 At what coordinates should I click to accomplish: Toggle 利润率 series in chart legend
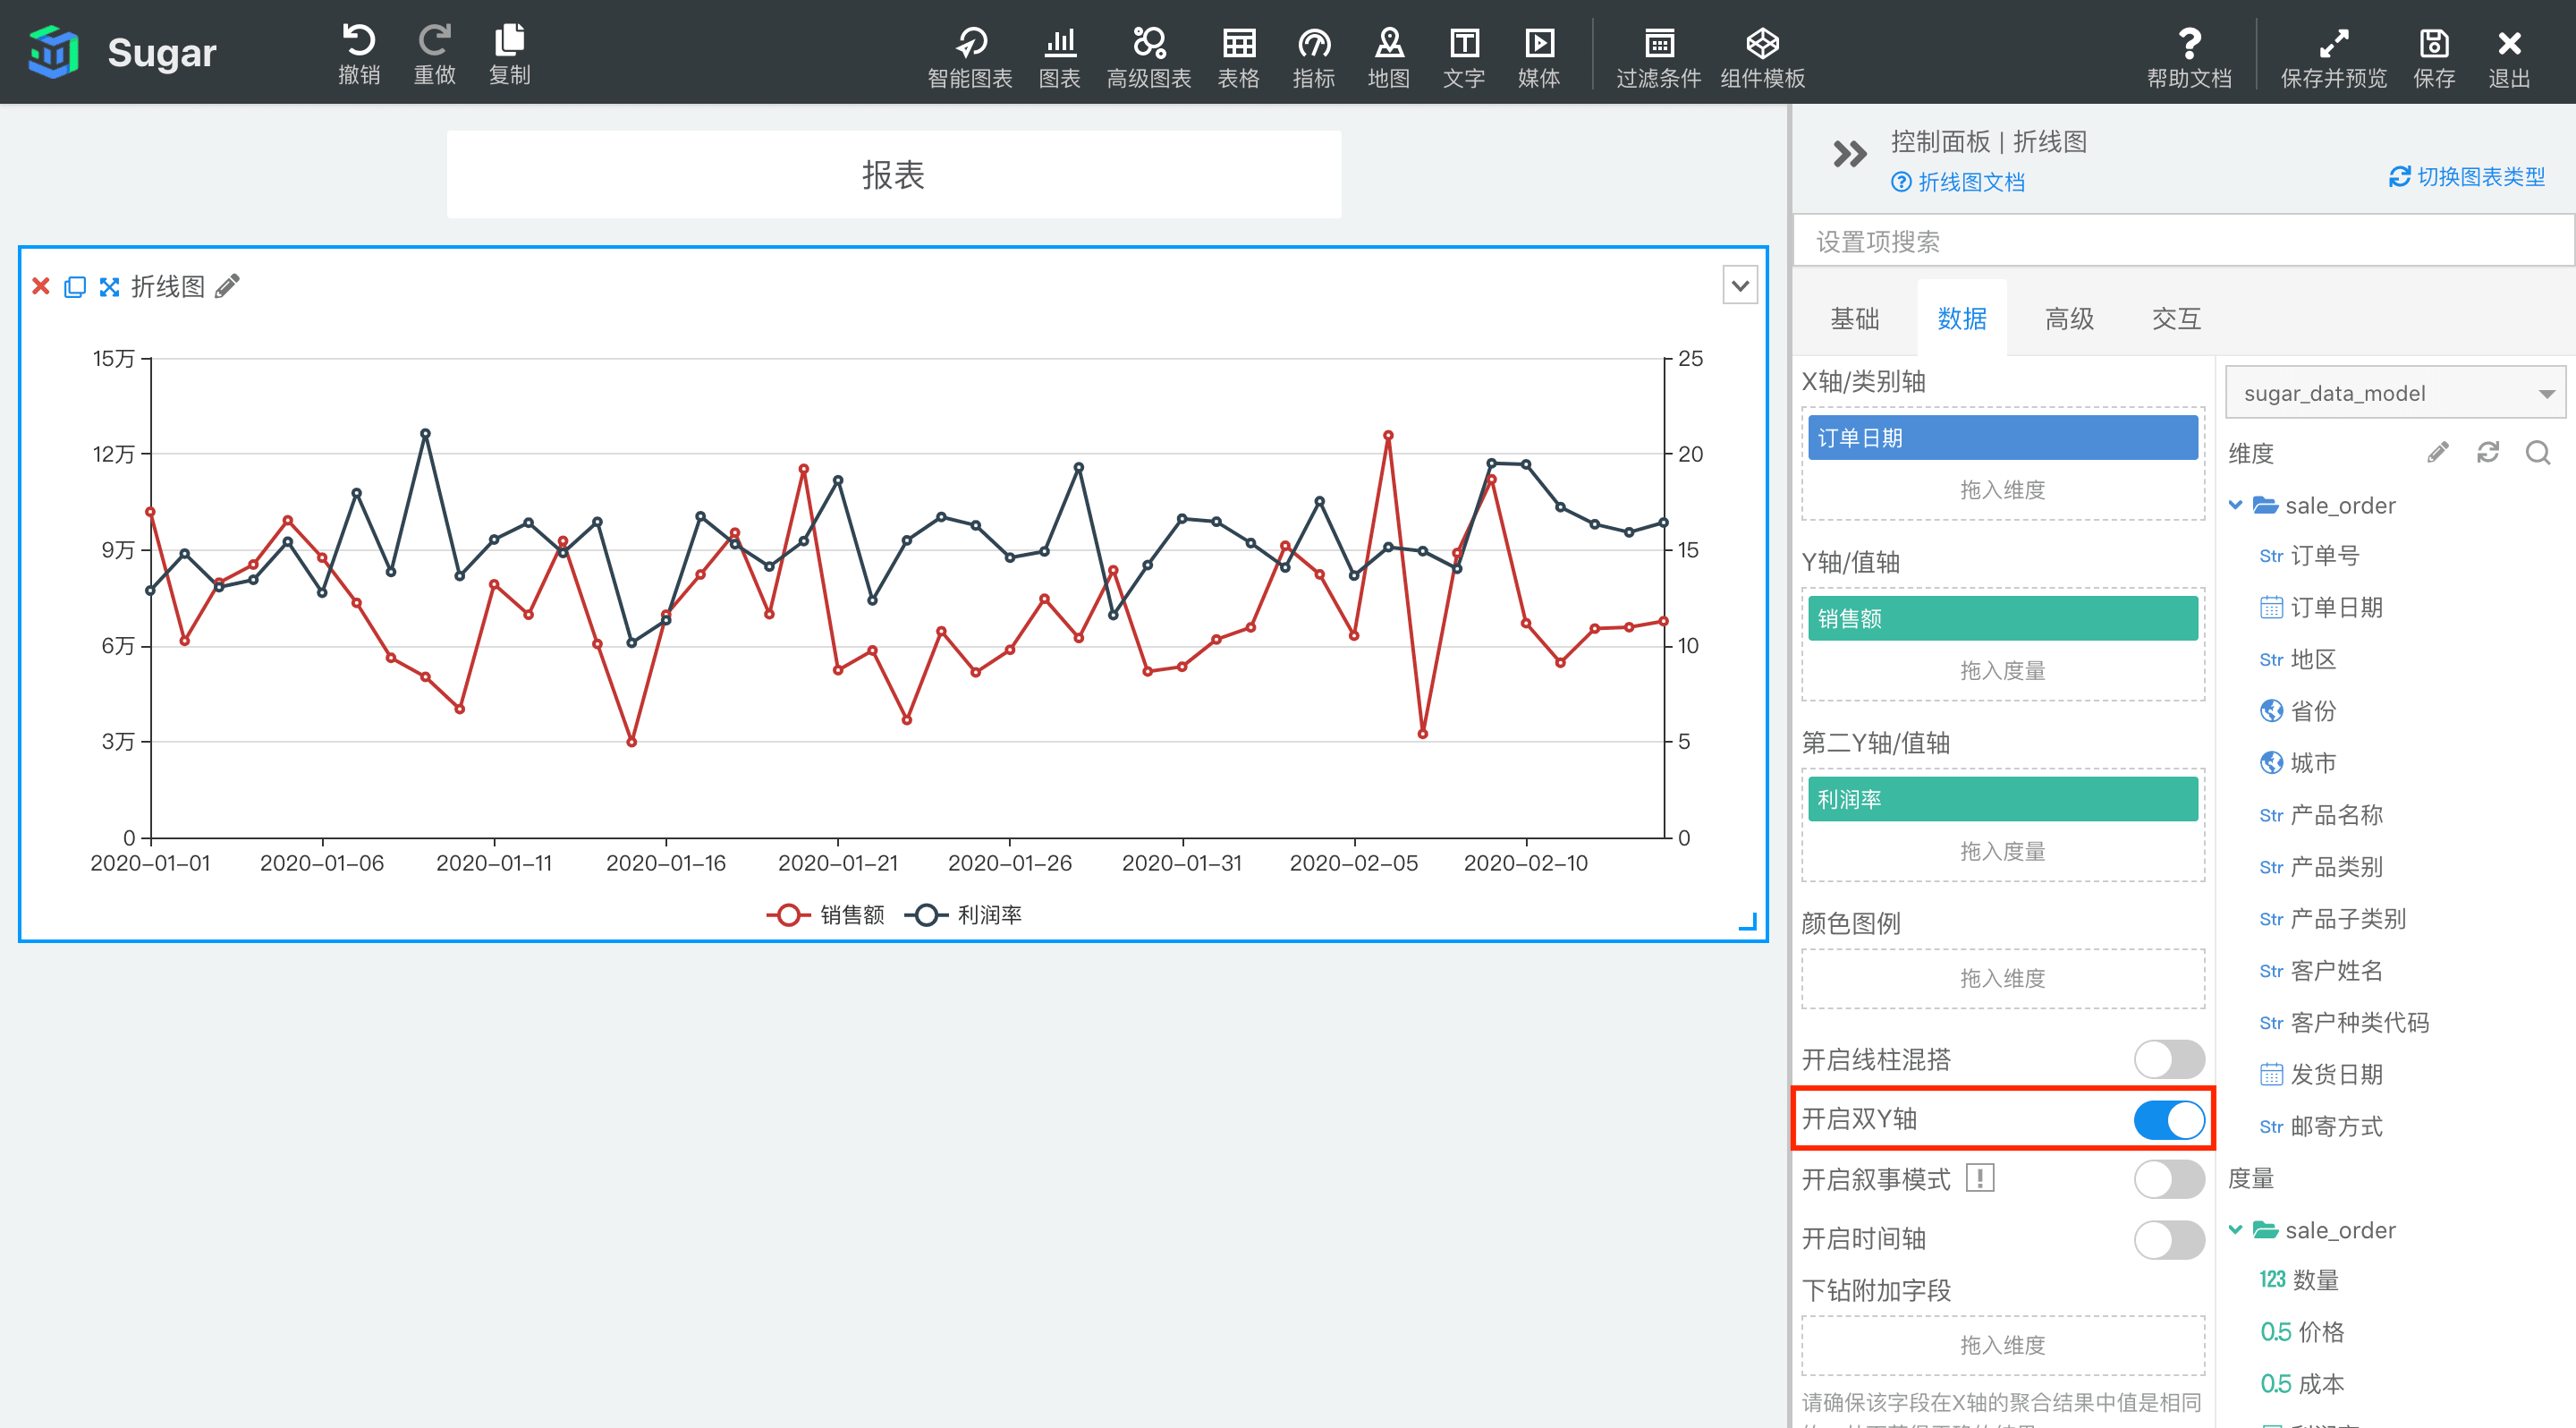click(963, 915)
